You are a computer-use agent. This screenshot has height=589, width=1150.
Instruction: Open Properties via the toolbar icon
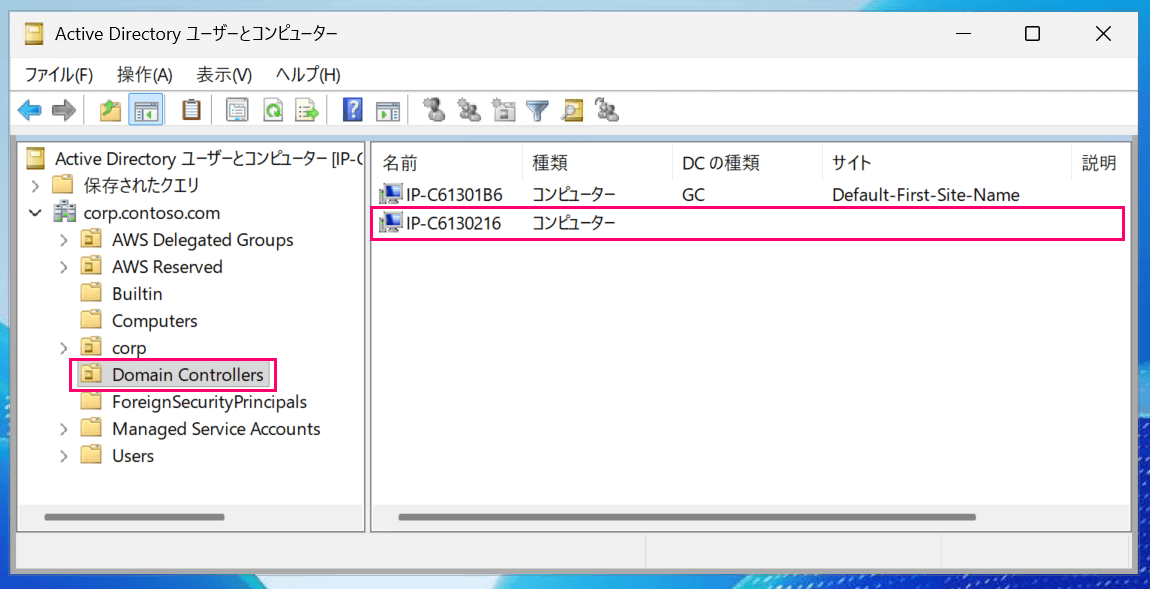coord(237,111)
